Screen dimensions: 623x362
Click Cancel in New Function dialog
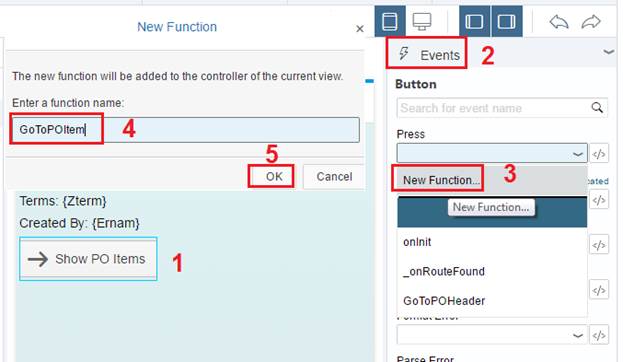coord(334,176)
